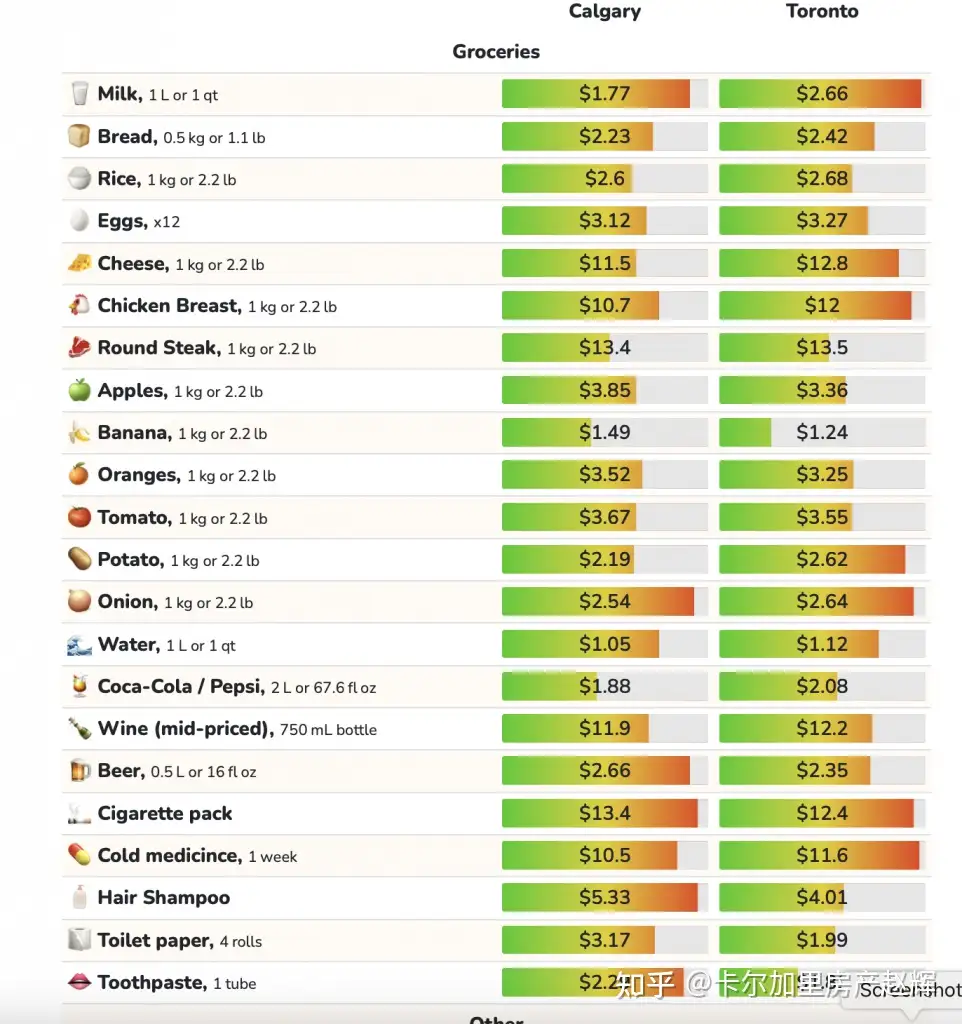Click the toilet paper roll icon
The width and height of the screenshot is (962, 1024).
click(x=80, y=940)
